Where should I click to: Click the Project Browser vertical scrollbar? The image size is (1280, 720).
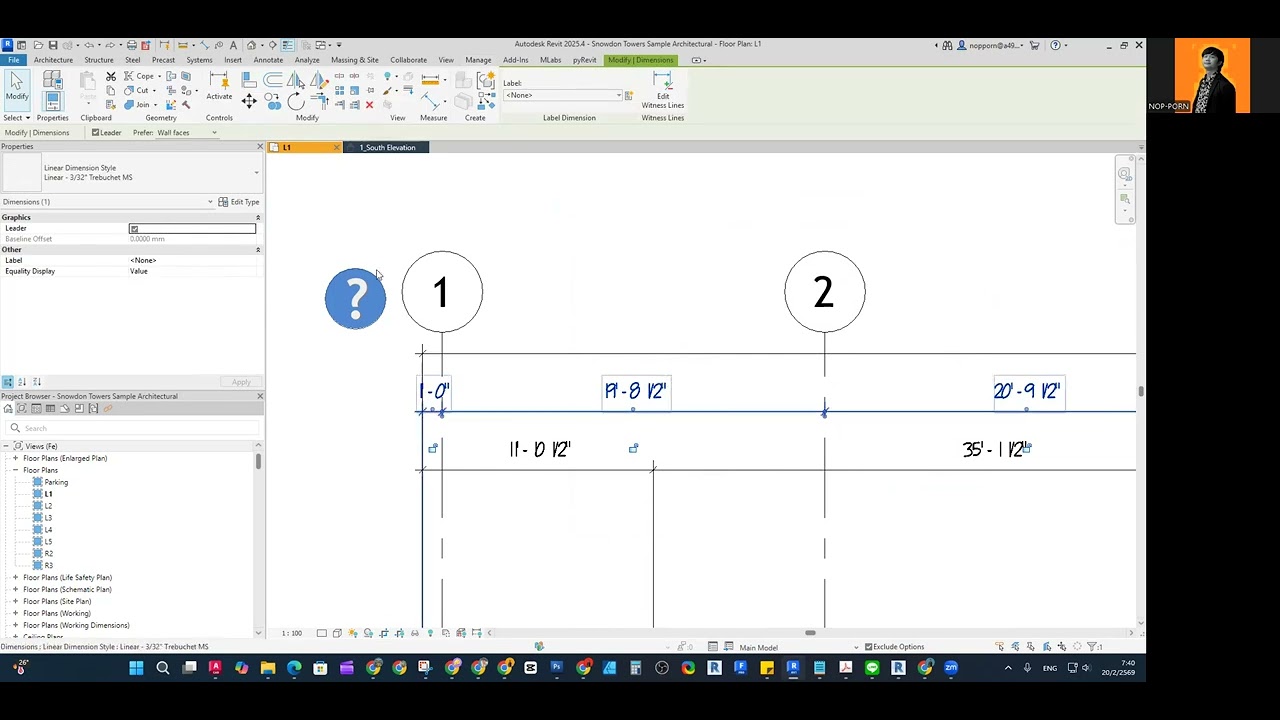259,461
